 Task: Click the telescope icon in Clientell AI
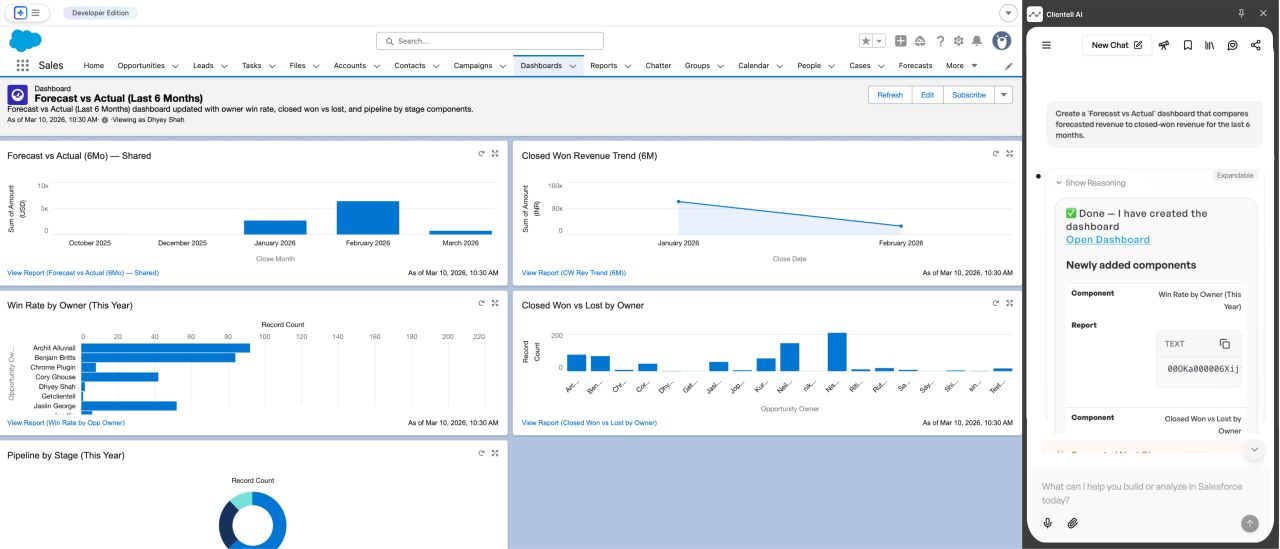coord(1164,45)
